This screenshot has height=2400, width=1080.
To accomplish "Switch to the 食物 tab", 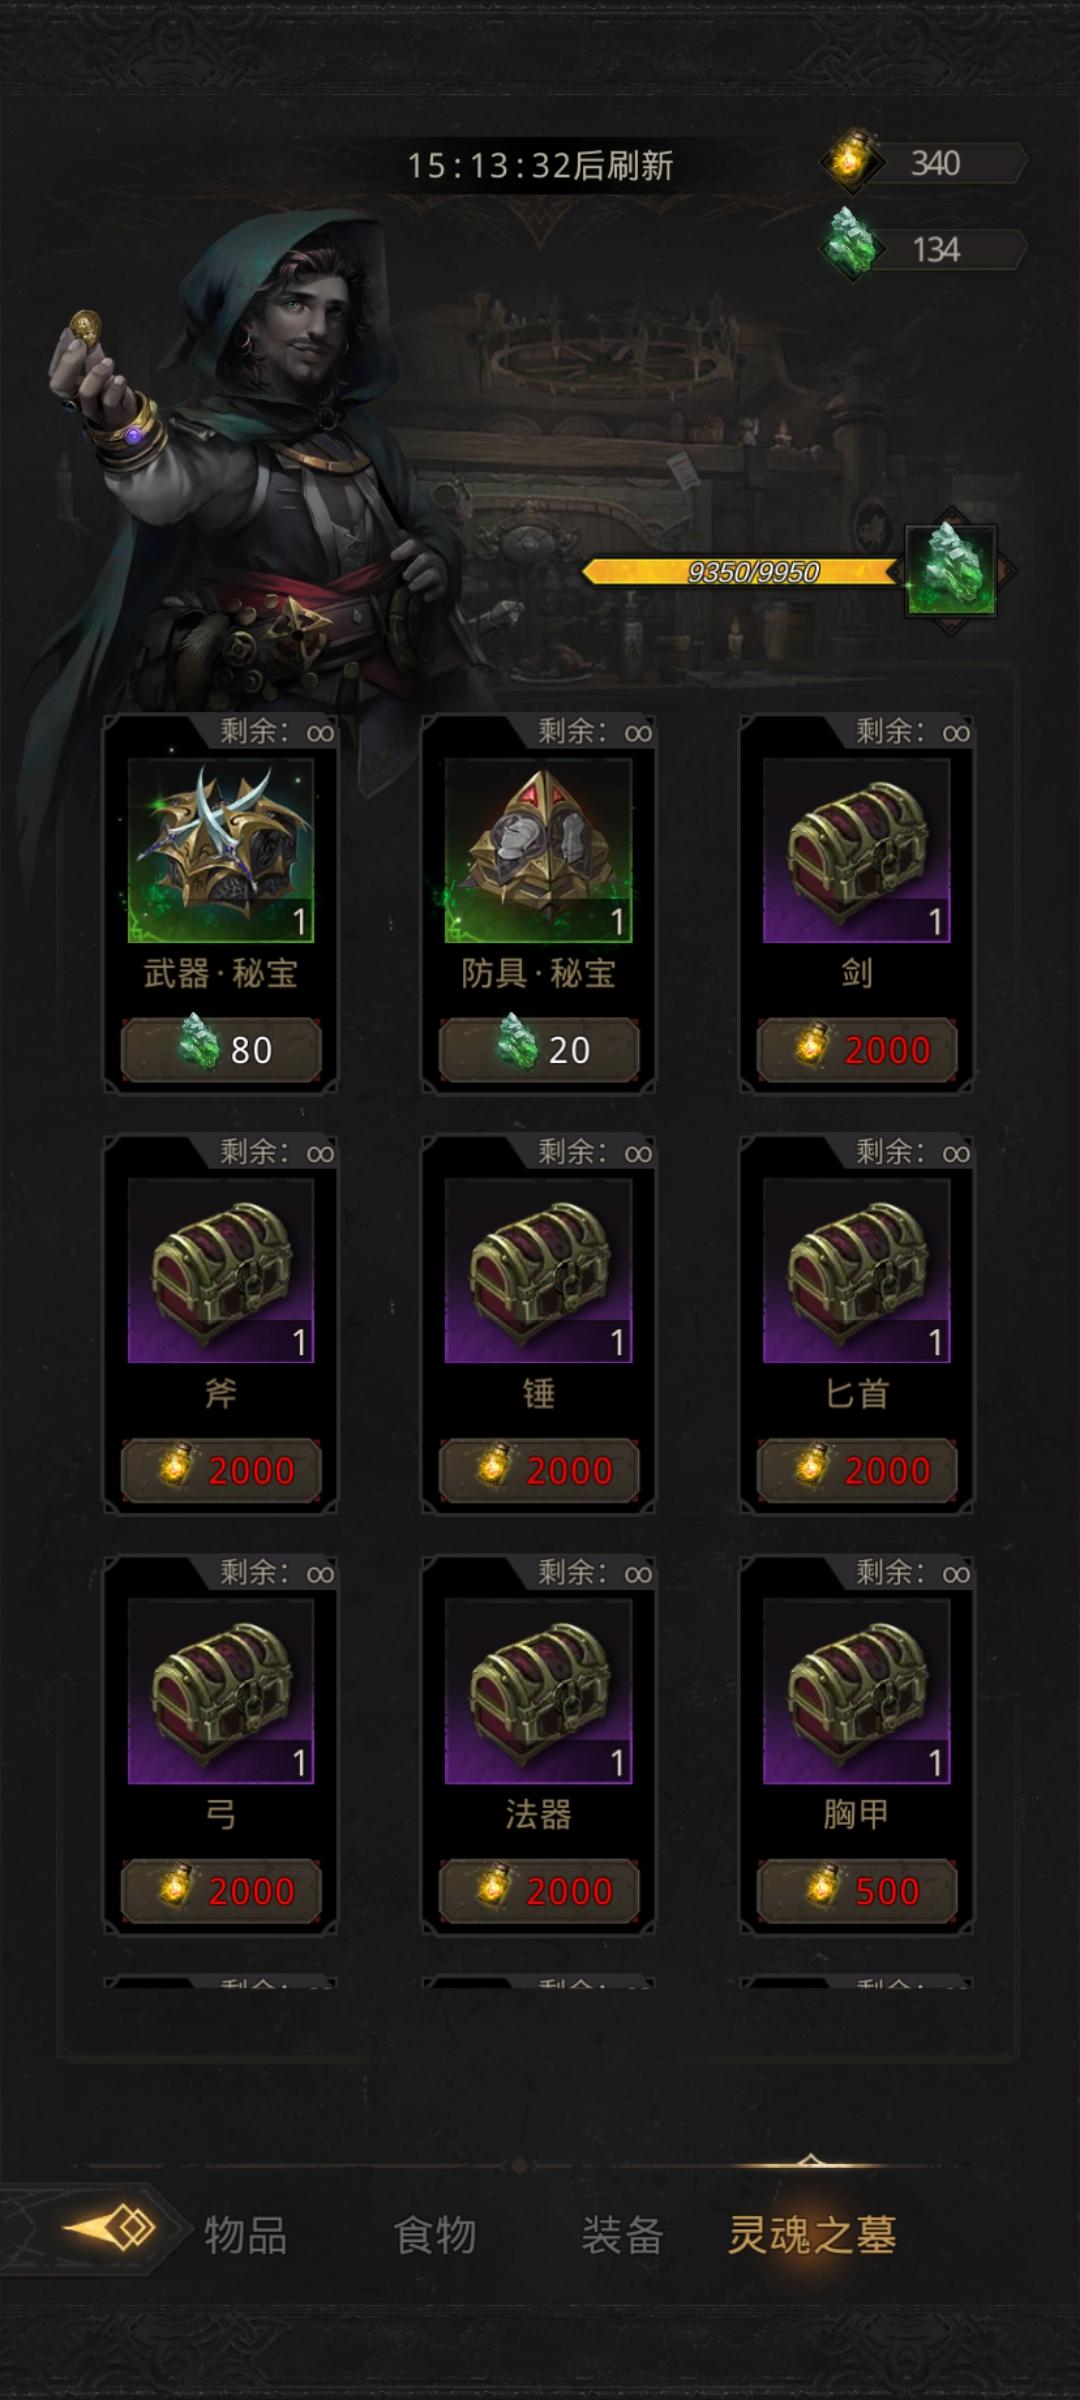I will [x=434, y=2235].
